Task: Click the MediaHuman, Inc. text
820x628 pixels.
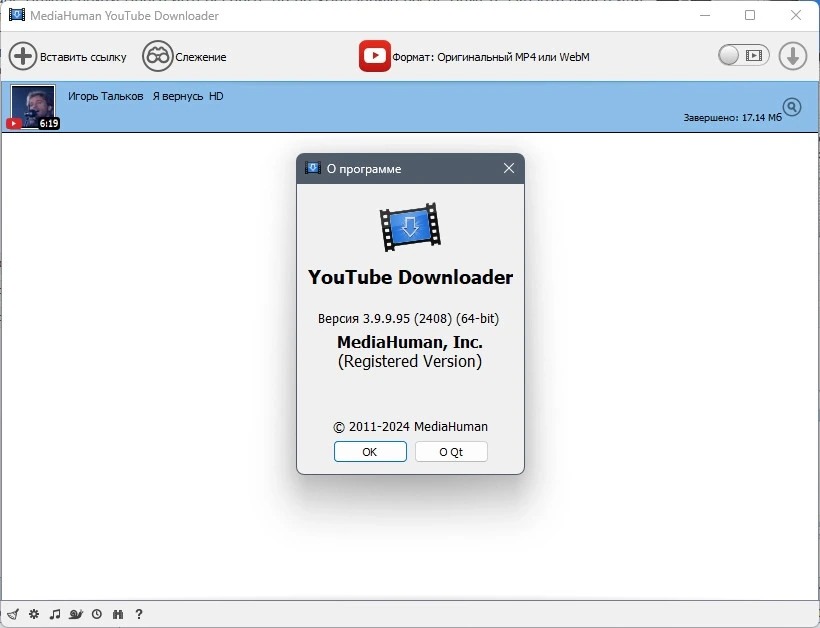Action: (x=410, y=342)
